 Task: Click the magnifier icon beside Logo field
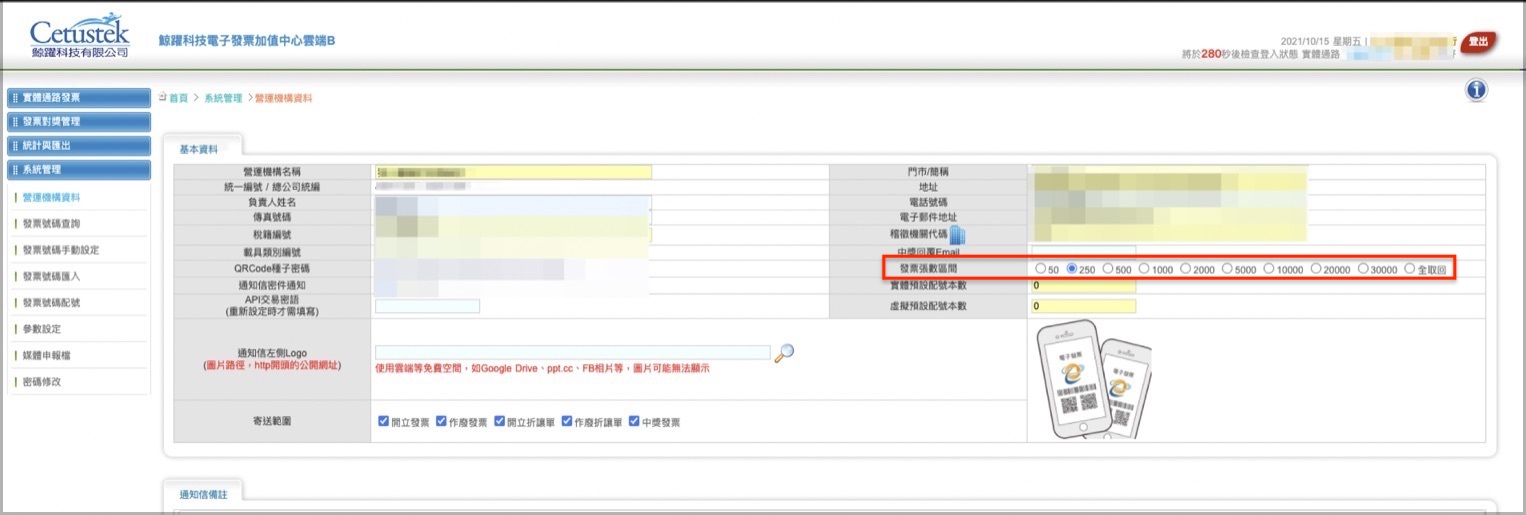pyautogui.click(x=785, y=352)
